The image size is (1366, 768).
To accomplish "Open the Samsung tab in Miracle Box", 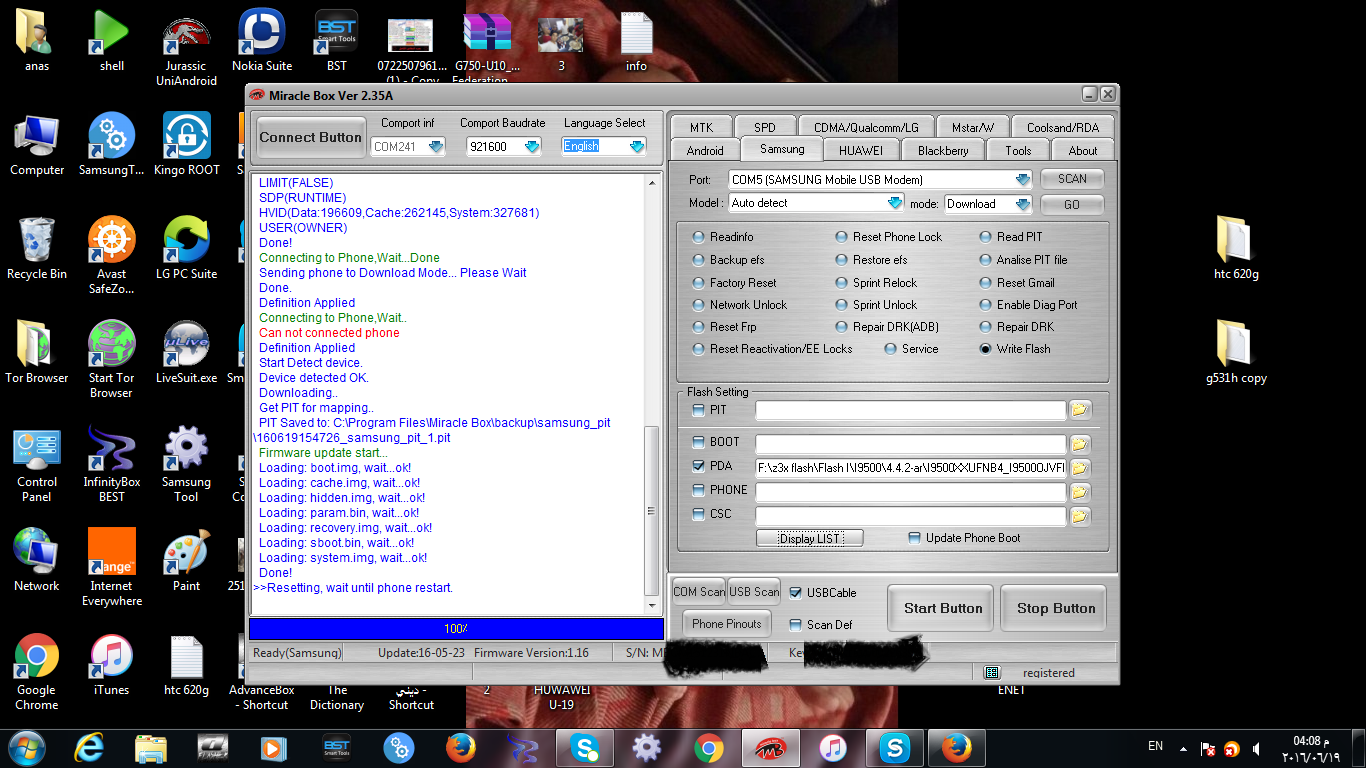I will click(781, 149).
